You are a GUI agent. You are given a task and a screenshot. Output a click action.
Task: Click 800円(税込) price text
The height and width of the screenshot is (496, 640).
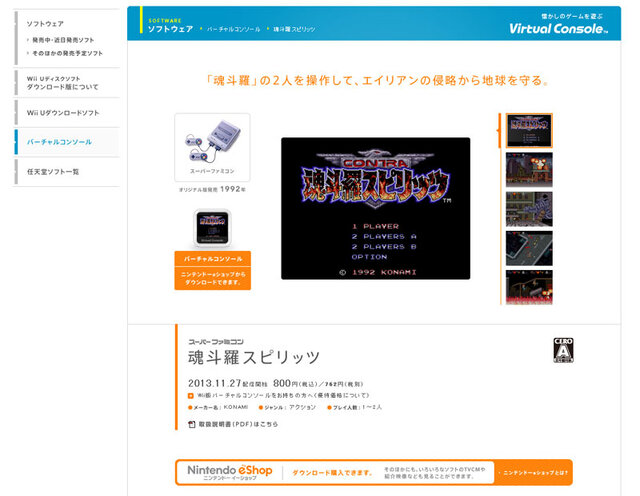295,383
